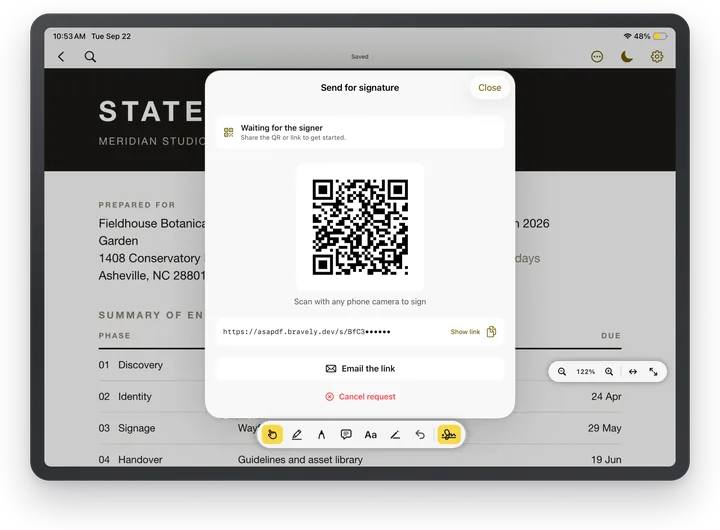Select the hand pan tool
This screenshot has width=720, height=530.
point(272,434)
